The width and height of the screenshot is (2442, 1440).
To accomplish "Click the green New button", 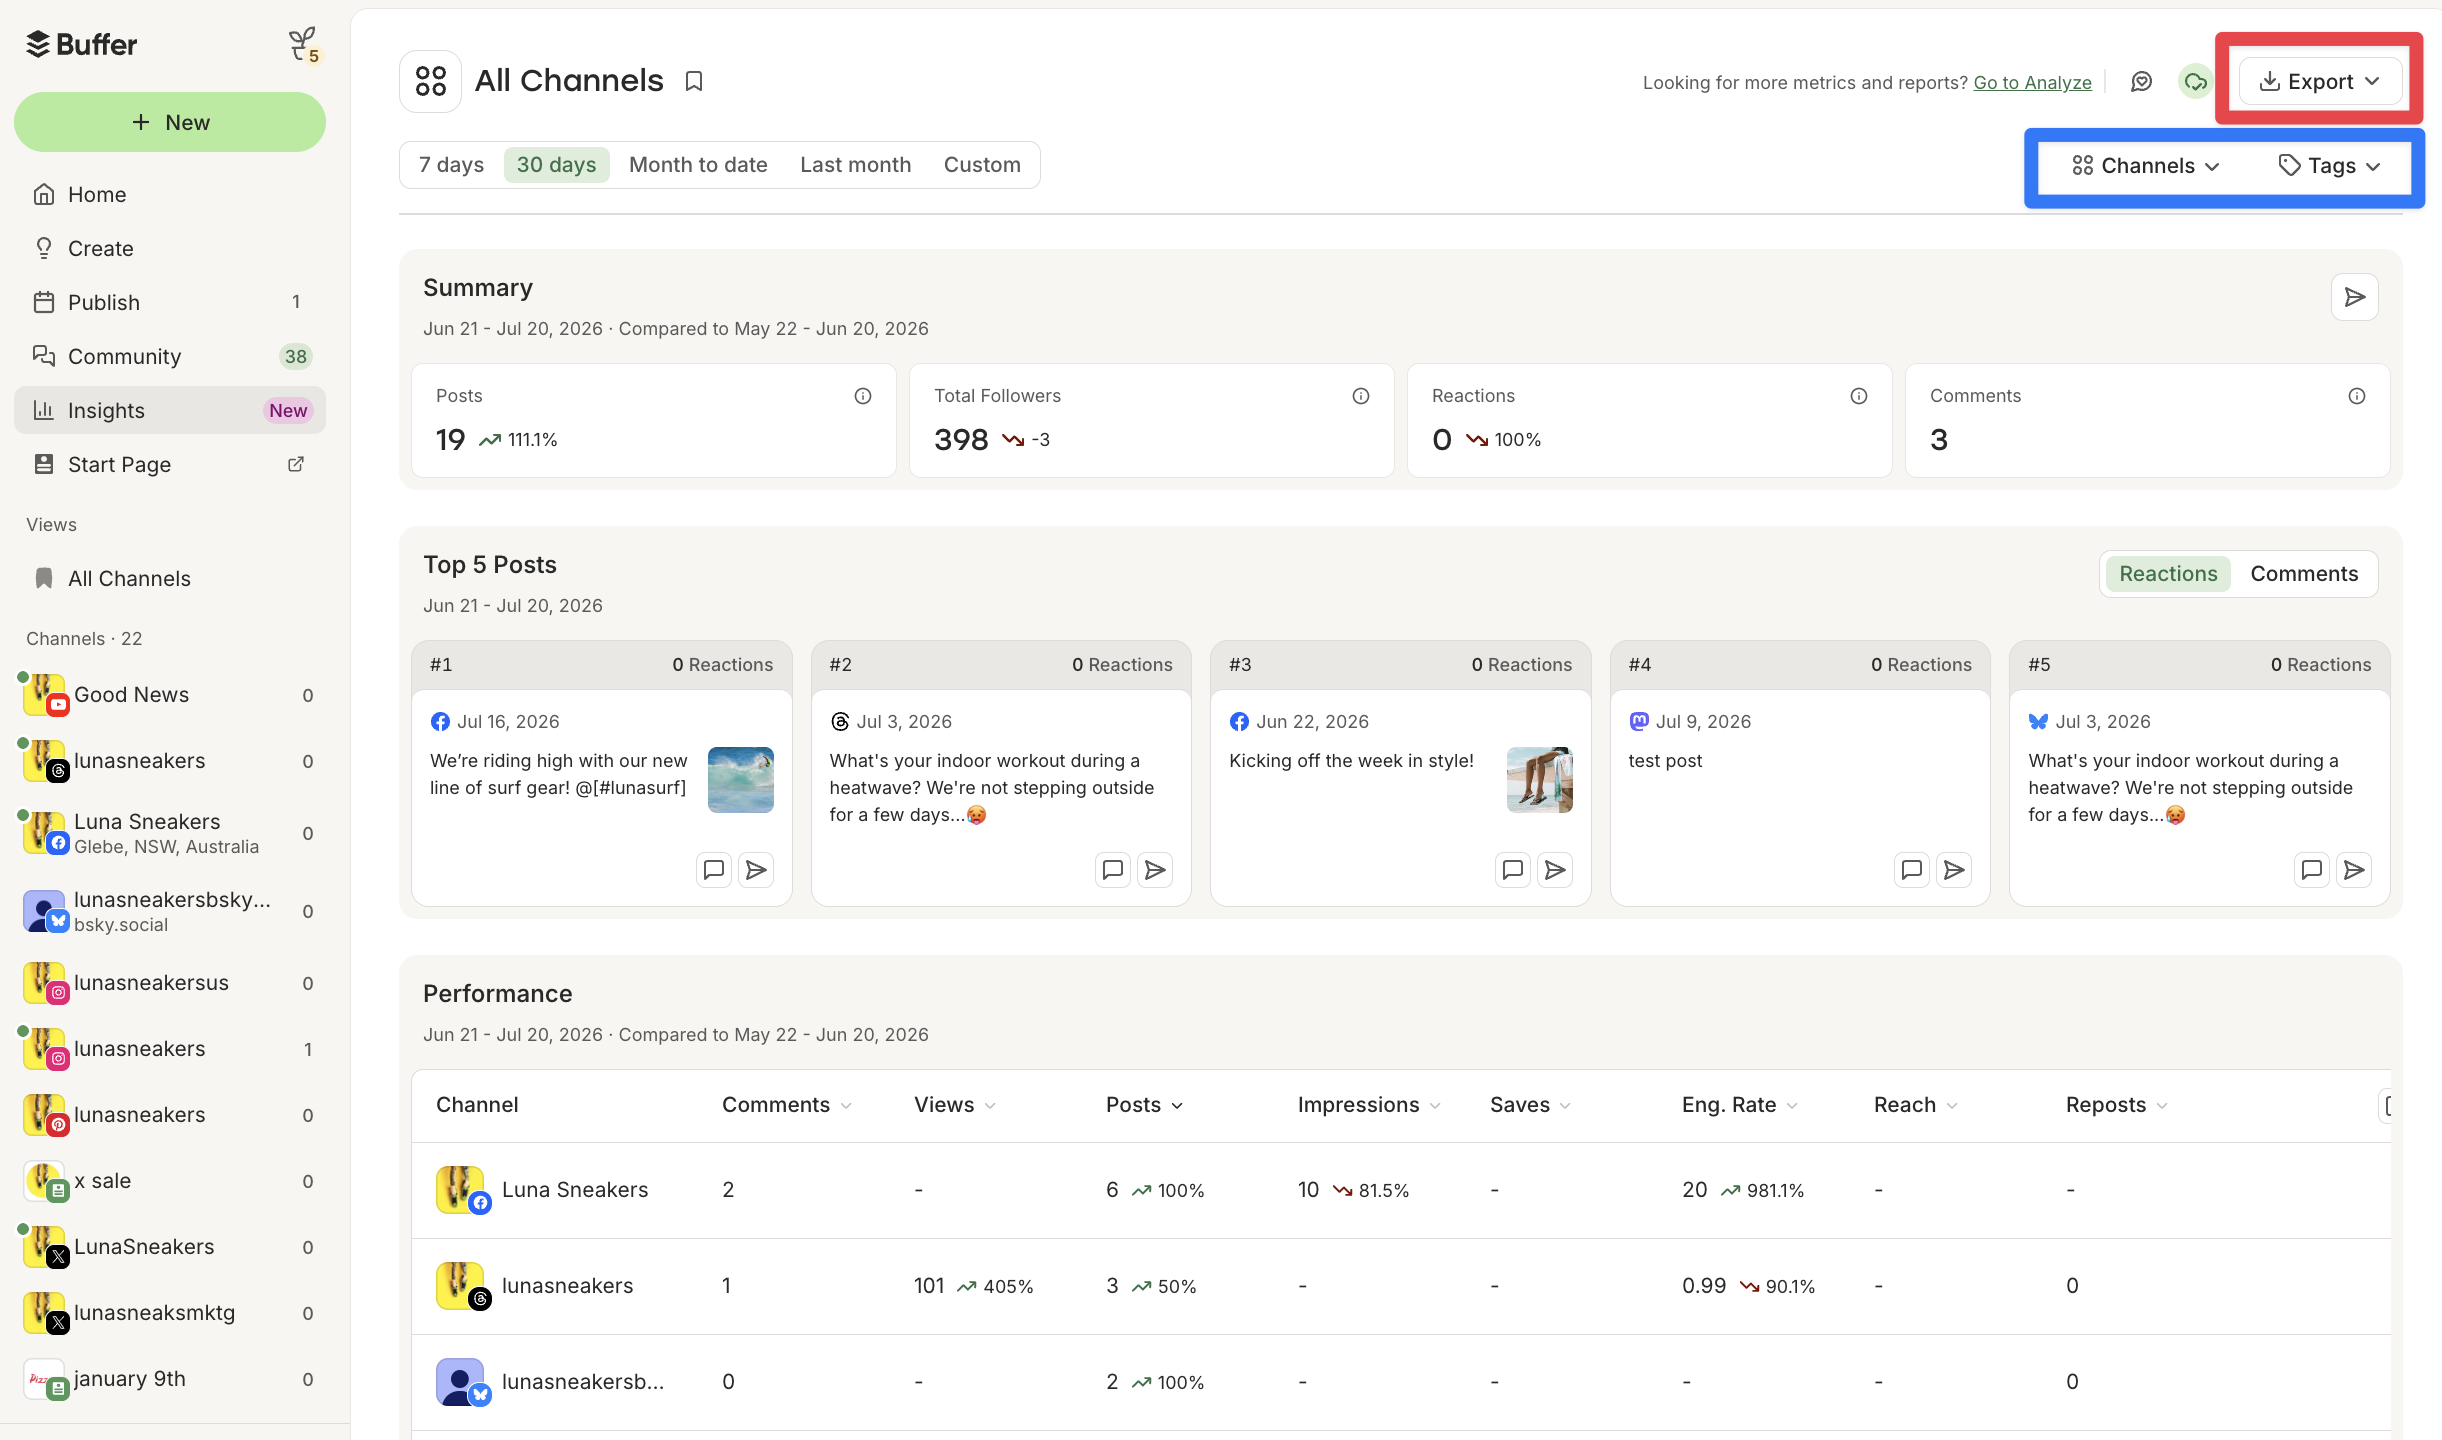I will [x=170, y=122].
